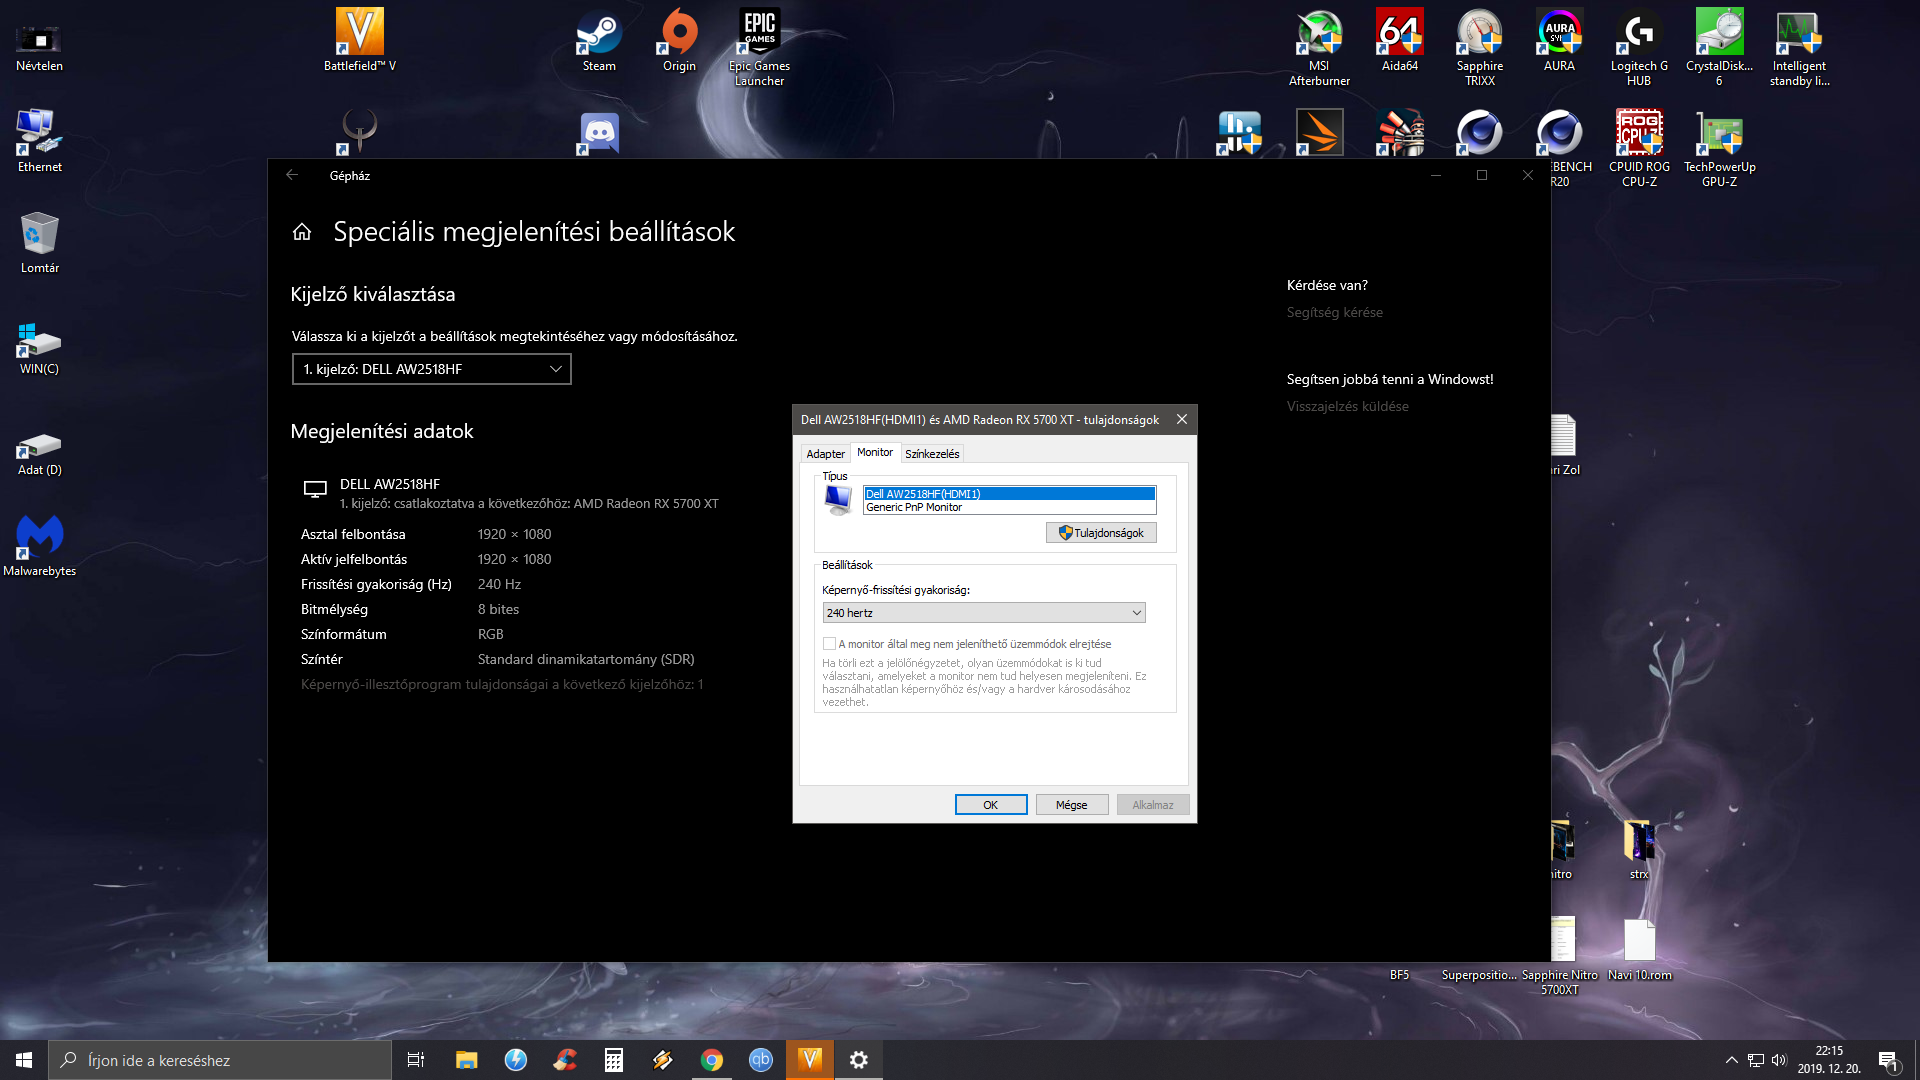The height and width of the screenshot is (1080, 1920).
Task: Click the volume tray icon
Action: tap(1779, 1060)
